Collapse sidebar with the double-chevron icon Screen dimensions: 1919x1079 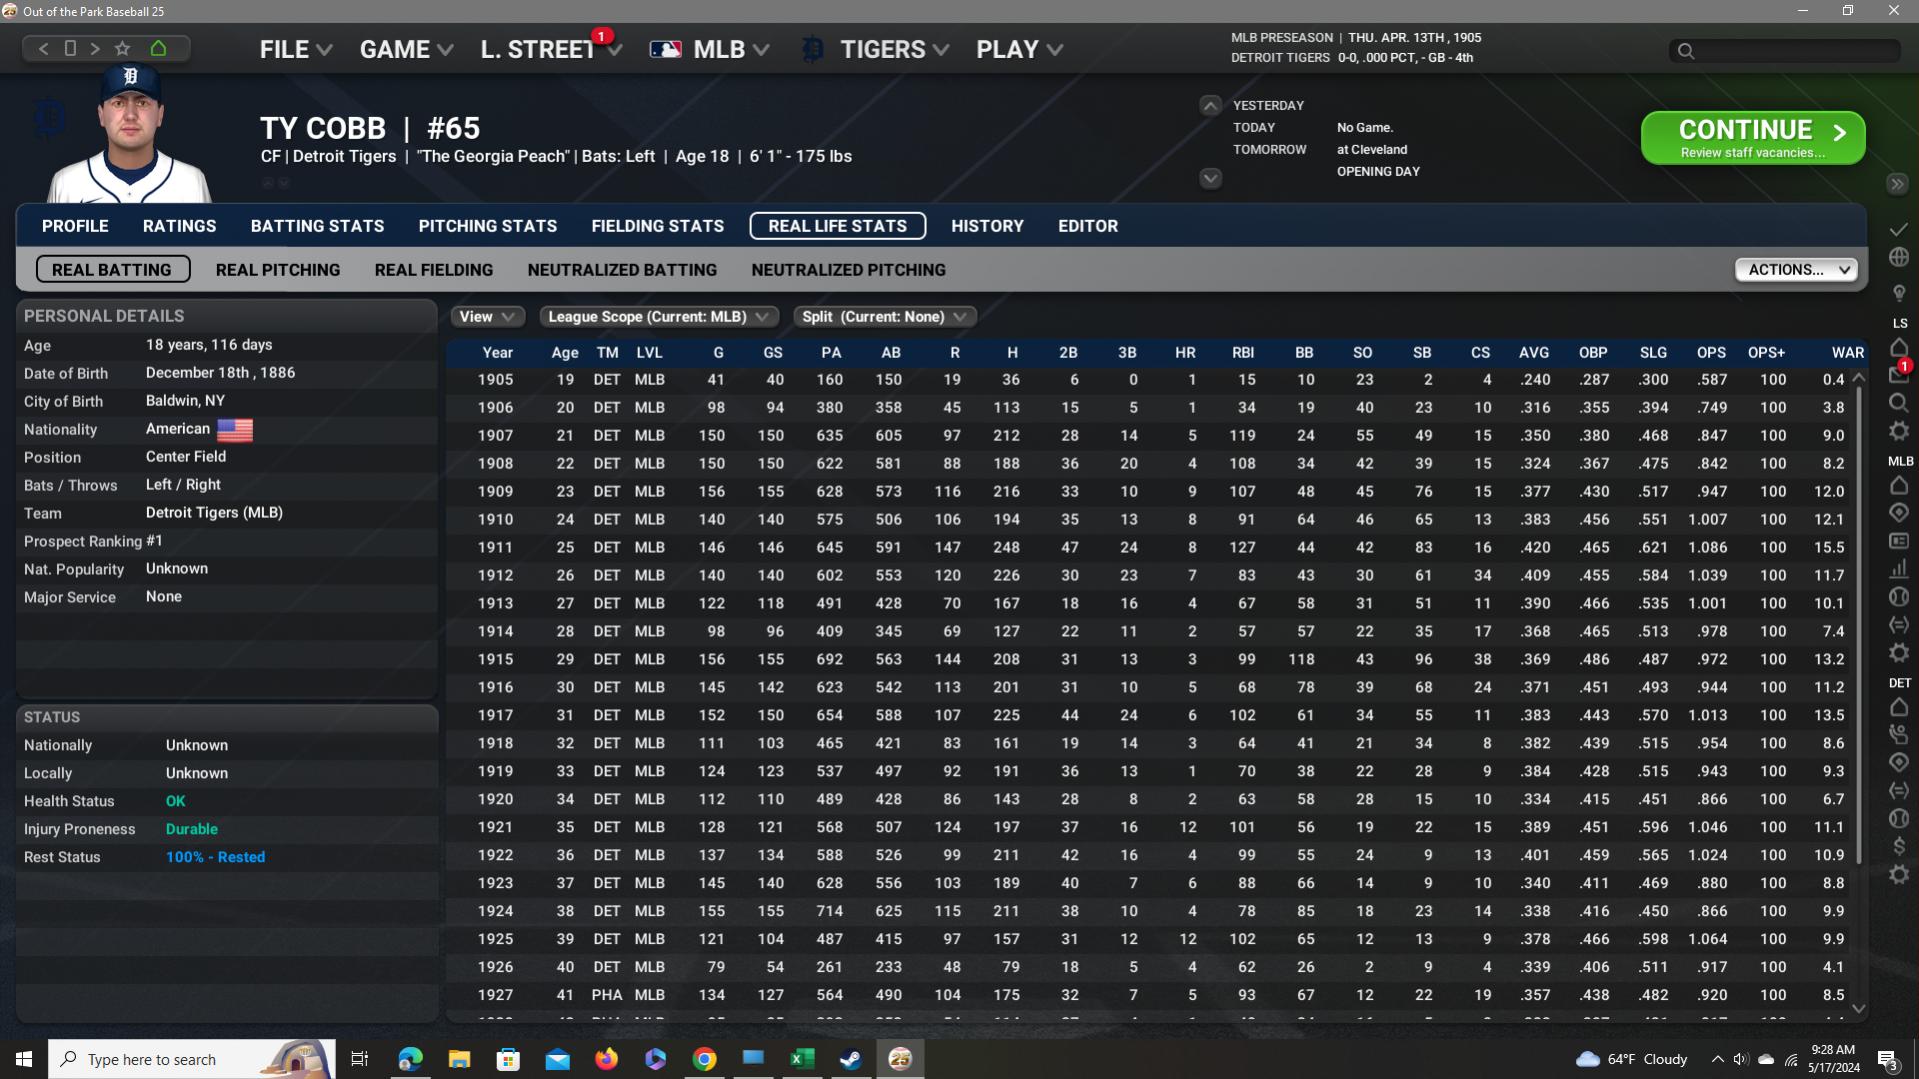1897,184
